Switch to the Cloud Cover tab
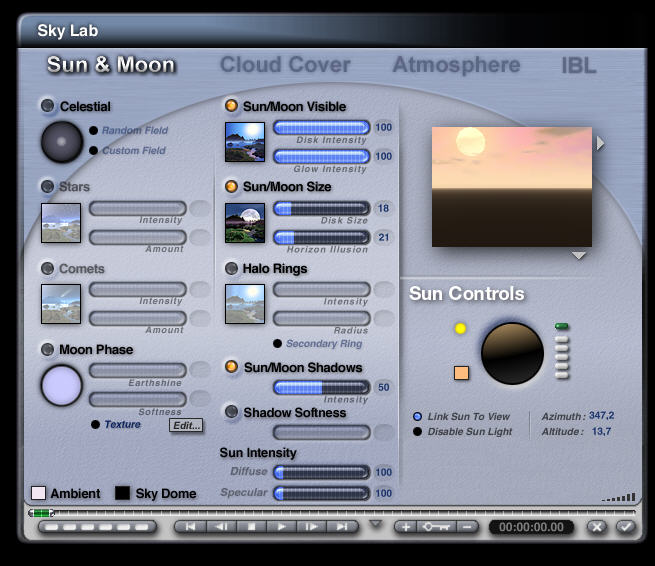The image size is (655, 566). pos(285,65)
